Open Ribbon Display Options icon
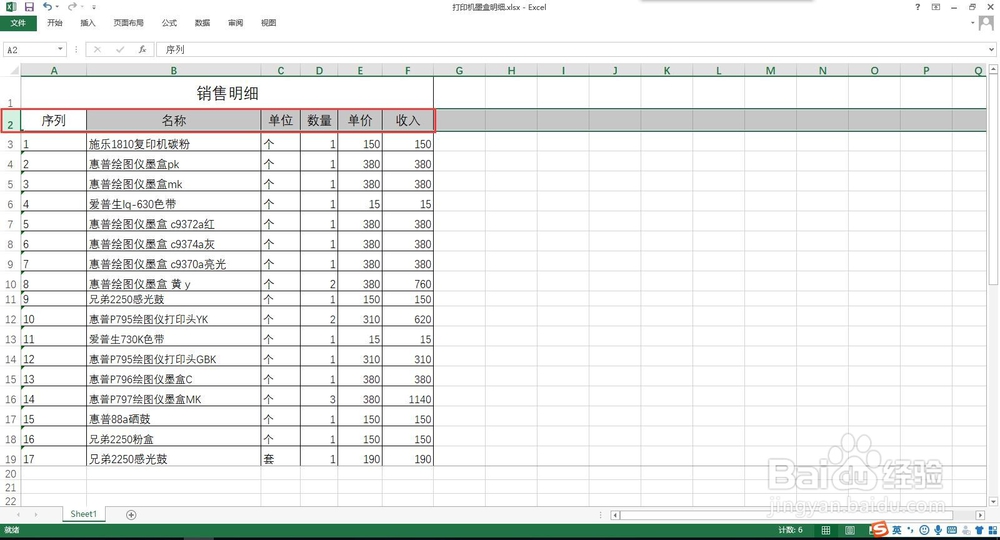 [936, 7]
